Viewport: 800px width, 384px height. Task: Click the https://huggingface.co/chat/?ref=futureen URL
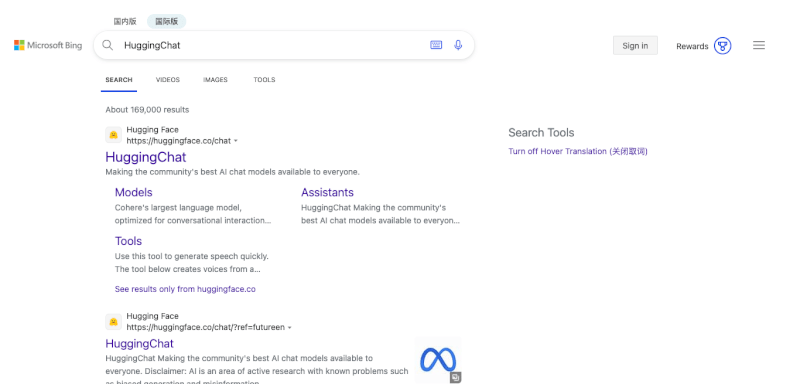206,327
